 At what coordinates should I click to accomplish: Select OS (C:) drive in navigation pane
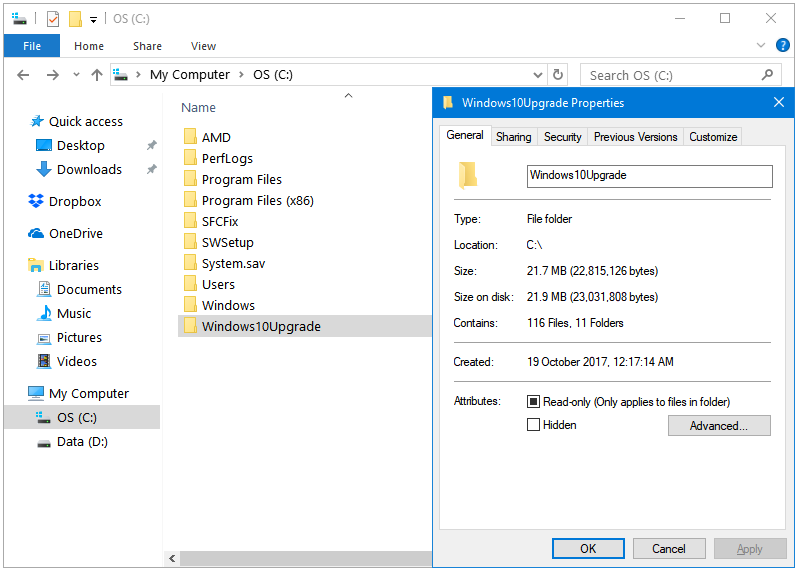[x=81, y=417]
